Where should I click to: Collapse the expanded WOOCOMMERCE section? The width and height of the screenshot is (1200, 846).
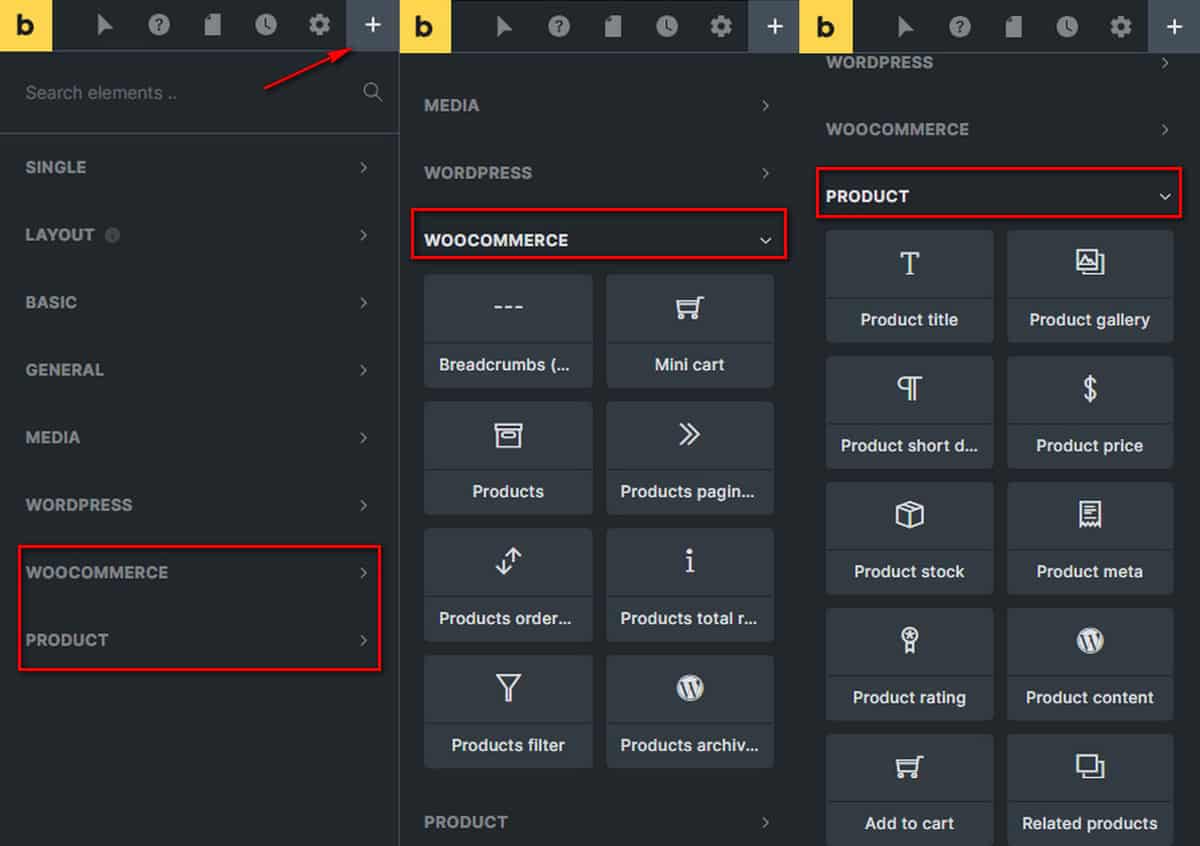pyautogui.click(x=598, y=240)
